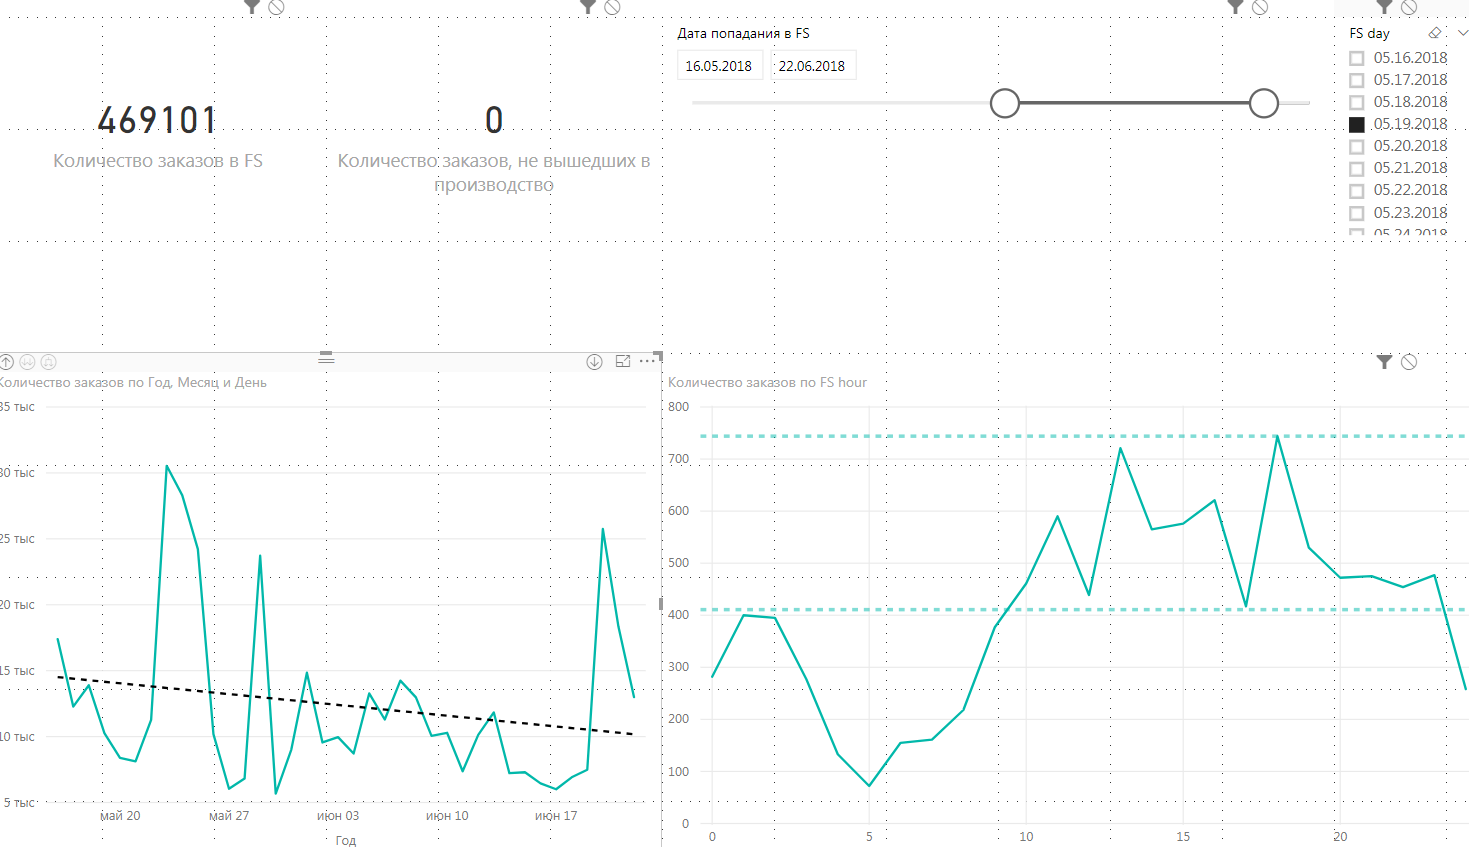Image resolution: width=1469 pixels, height=847 pixels.
Task: Click the funnel icon above the date range slicer
Action: tap(1236, 6)
